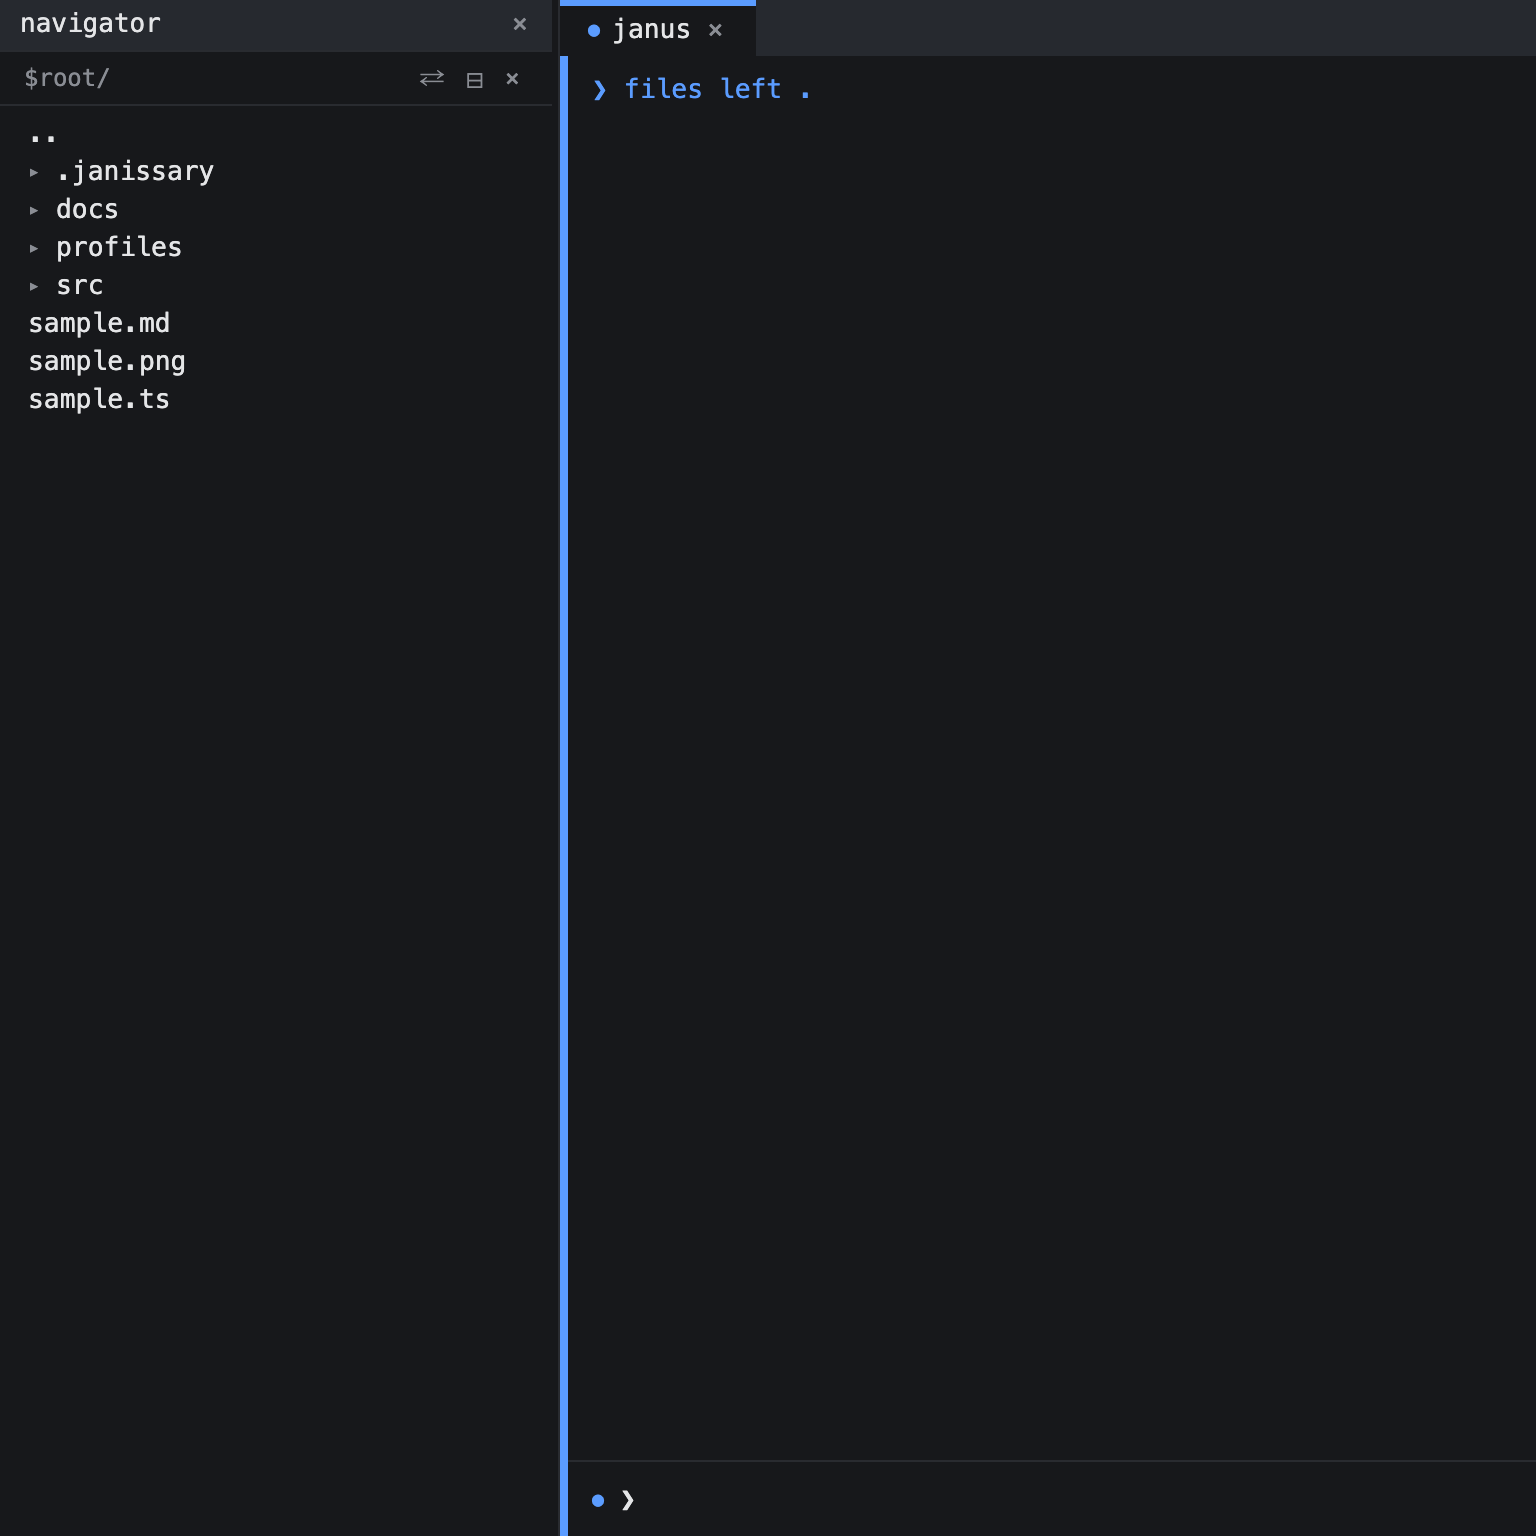Click the 'files left .' command entry
This screenshot has height=1536, width=1536.
click(x=718, y=89)
